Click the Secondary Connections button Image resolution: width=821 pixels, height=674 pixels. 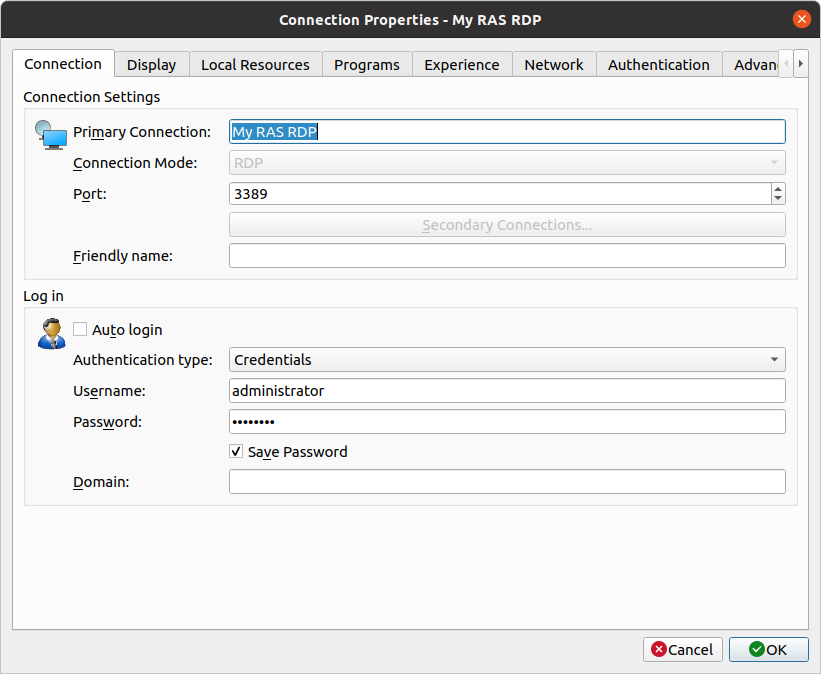507,225
